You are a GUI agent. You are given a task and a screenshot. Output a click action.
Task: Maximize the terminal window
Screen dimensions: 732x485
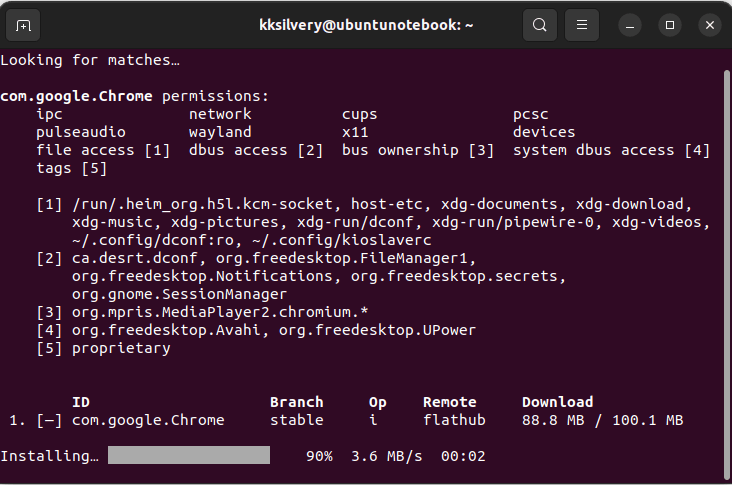(670, 25)
